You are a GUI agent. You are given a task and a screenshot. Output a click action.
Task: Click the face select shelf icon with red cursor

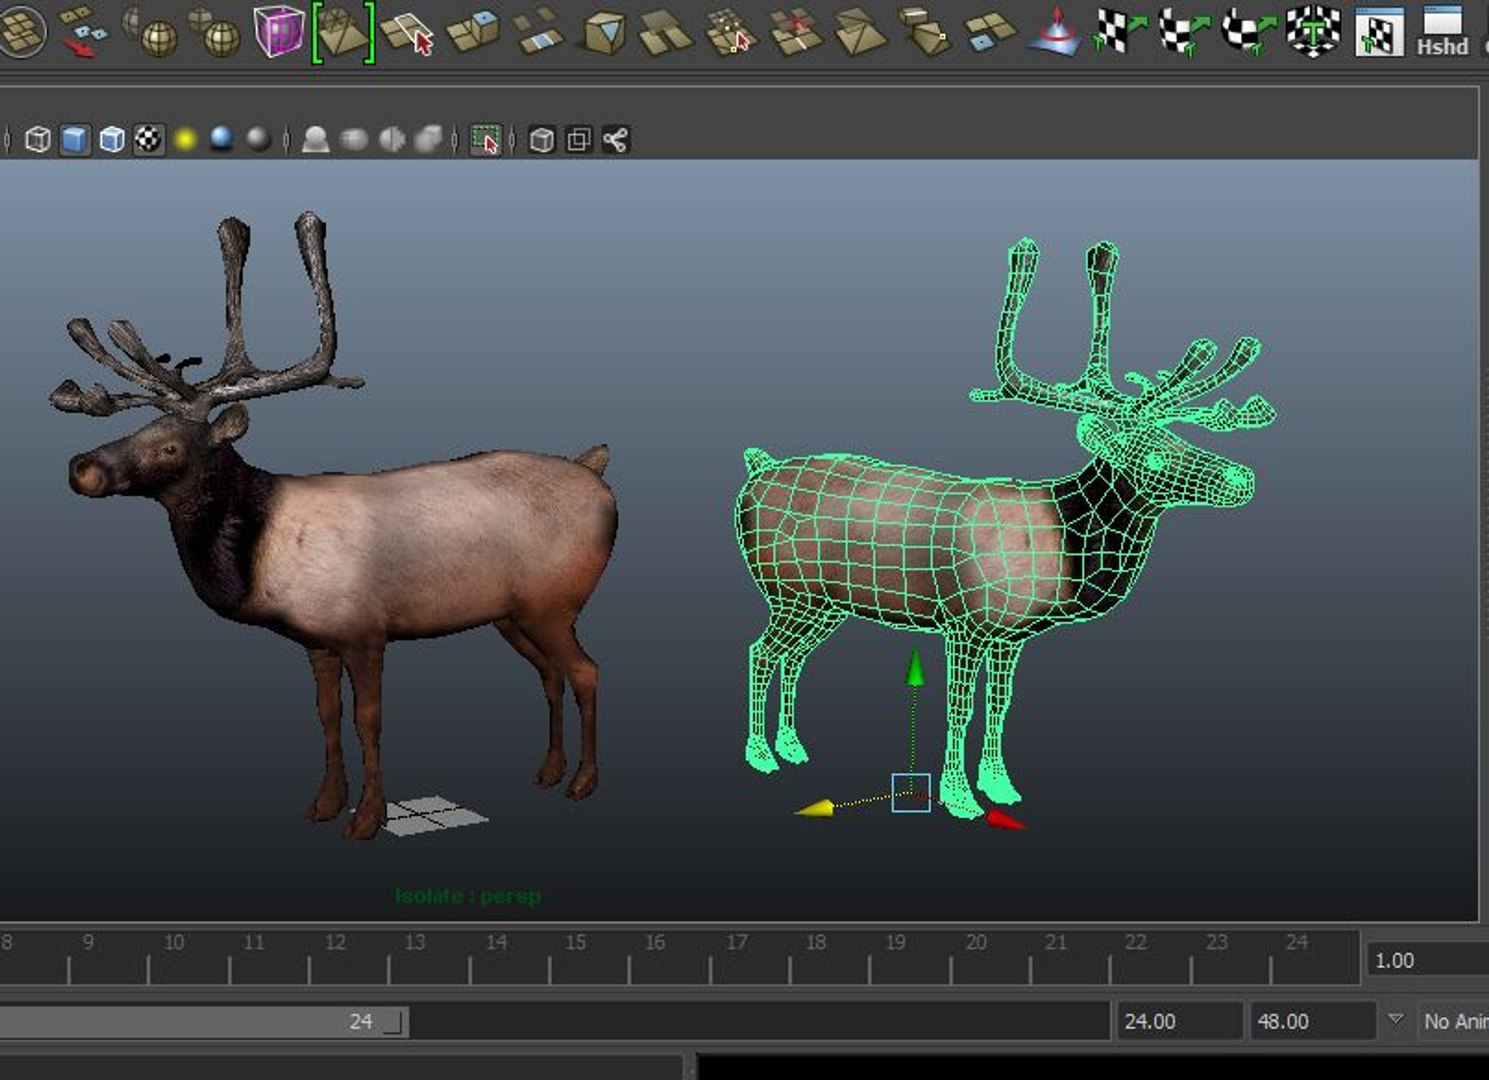pyautogui.click(x=408, y=32)
